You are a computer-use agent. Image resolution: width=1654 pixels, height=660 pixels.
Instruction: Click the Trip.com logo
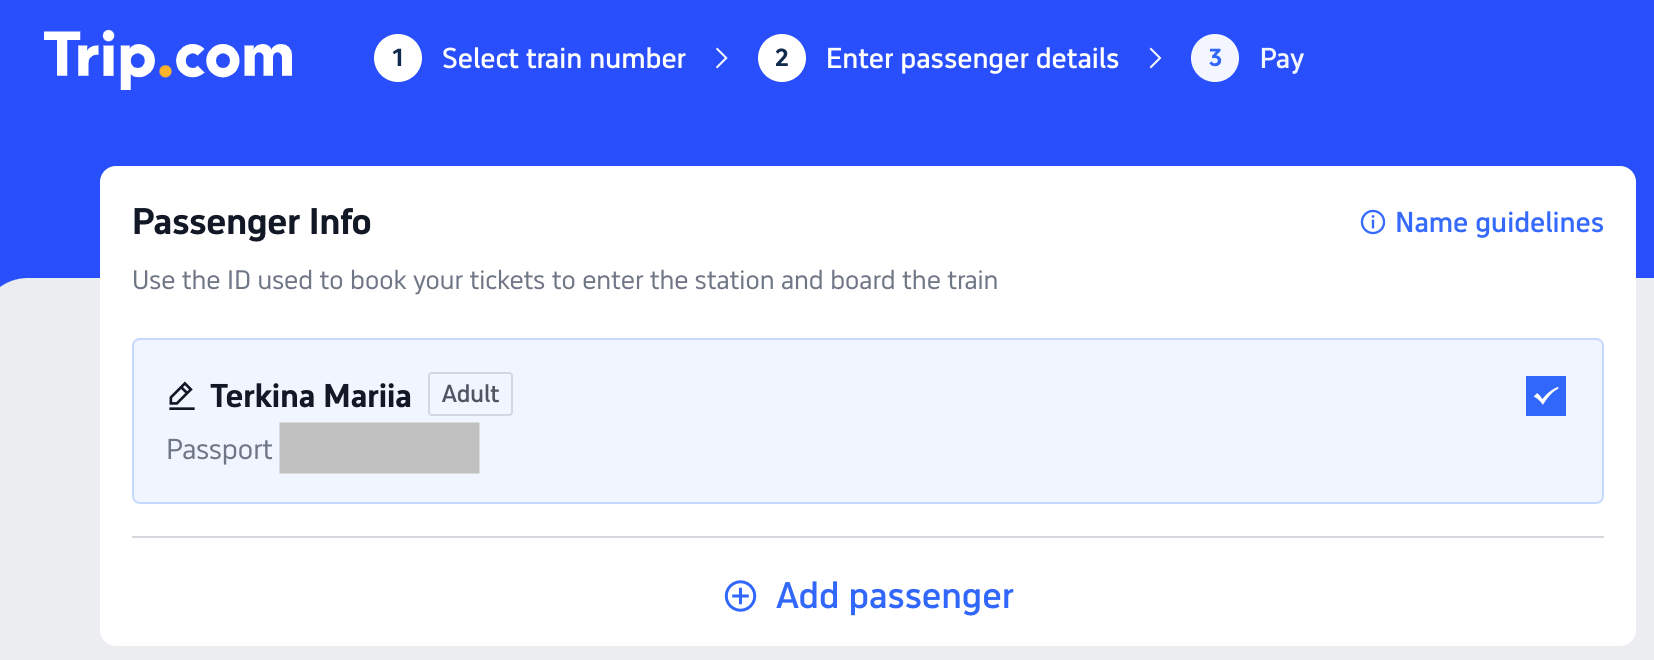click(169, 58)
